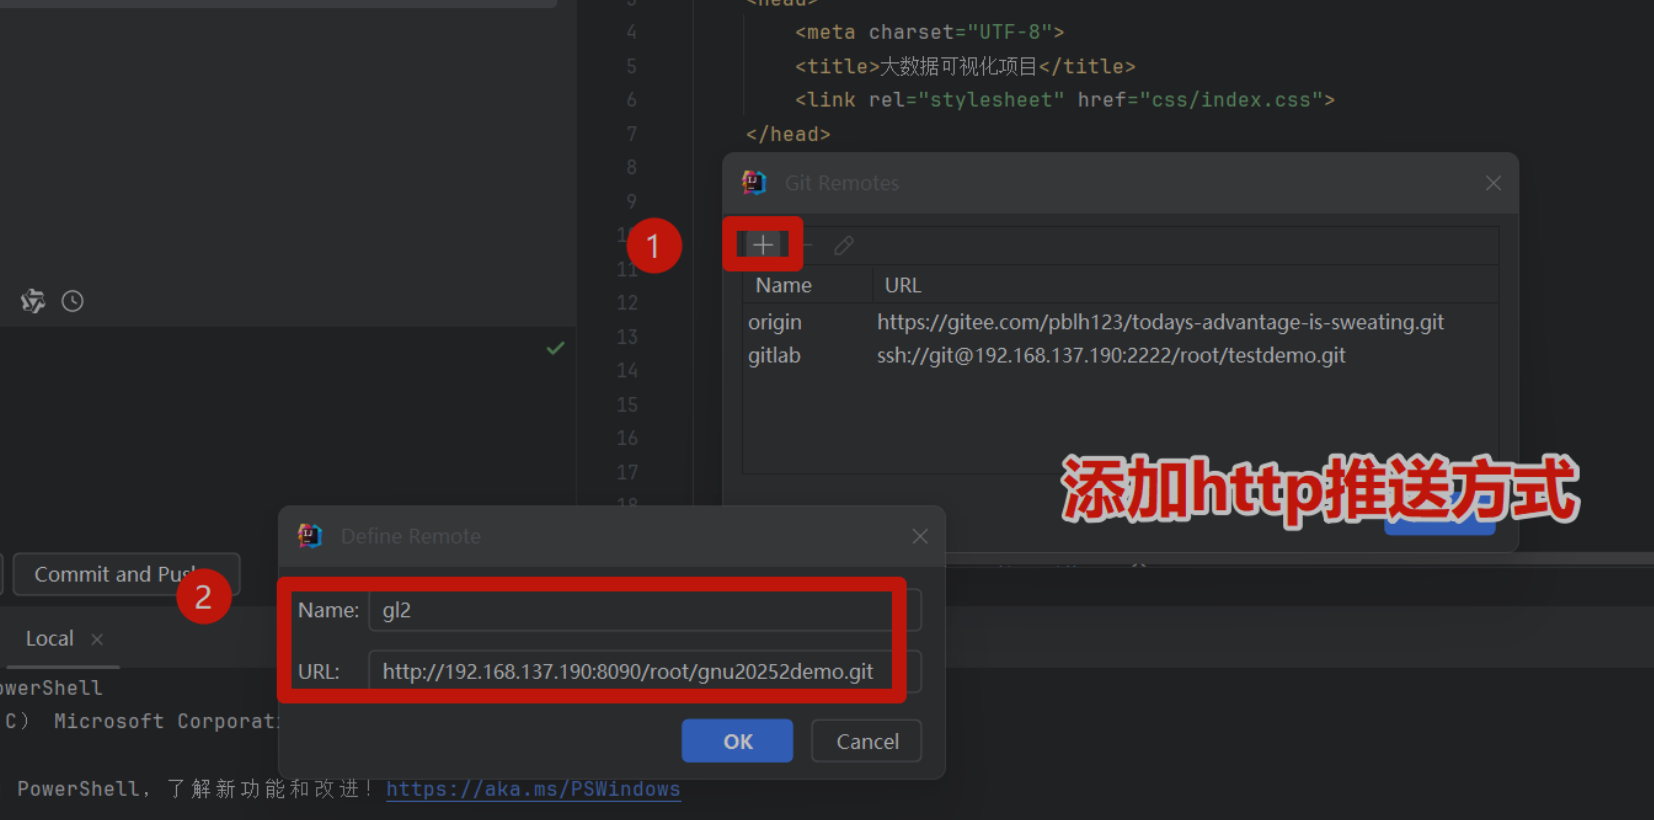Image resolution: width=1654 pixels, height=820 pixels.
Task: Click the IntelliJ icon in Git Remotes title
Action: (x=754, y=183)
